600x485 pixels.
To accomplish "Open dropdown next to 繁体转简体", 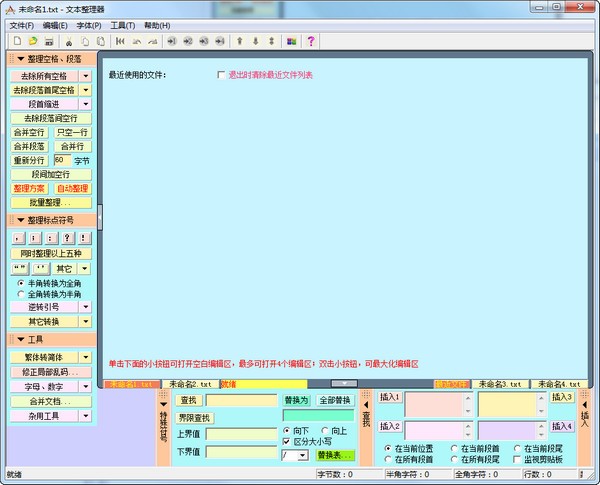I will [x=86, y=358].
